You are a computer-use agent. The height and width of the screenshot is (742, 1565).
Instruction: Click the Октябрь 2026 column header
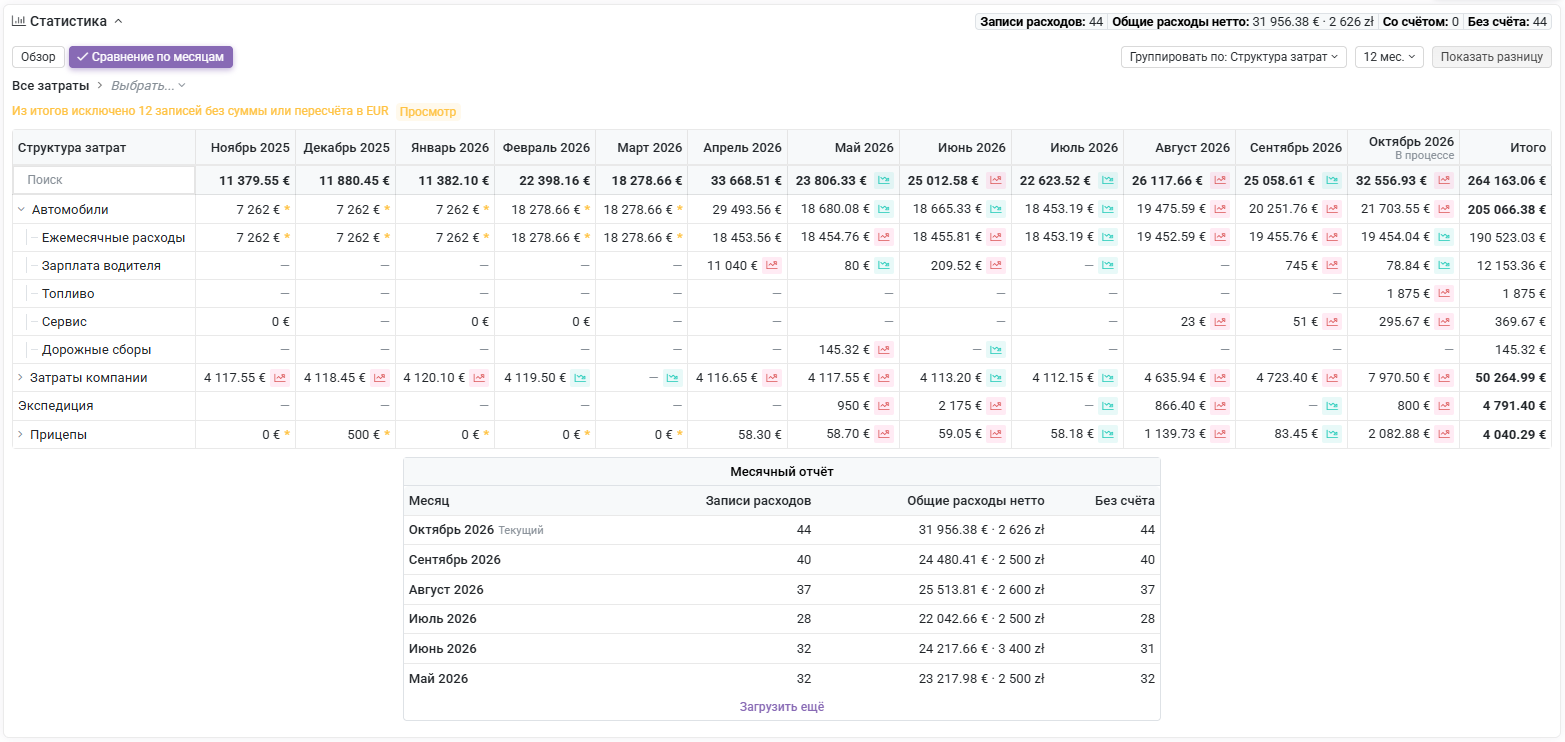coord(1403,147)
